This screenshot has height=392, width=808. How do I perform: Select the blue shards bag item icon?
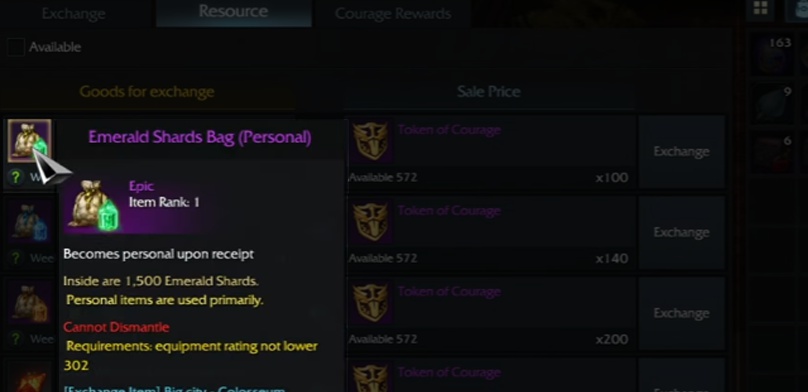[x=29, y=222]
